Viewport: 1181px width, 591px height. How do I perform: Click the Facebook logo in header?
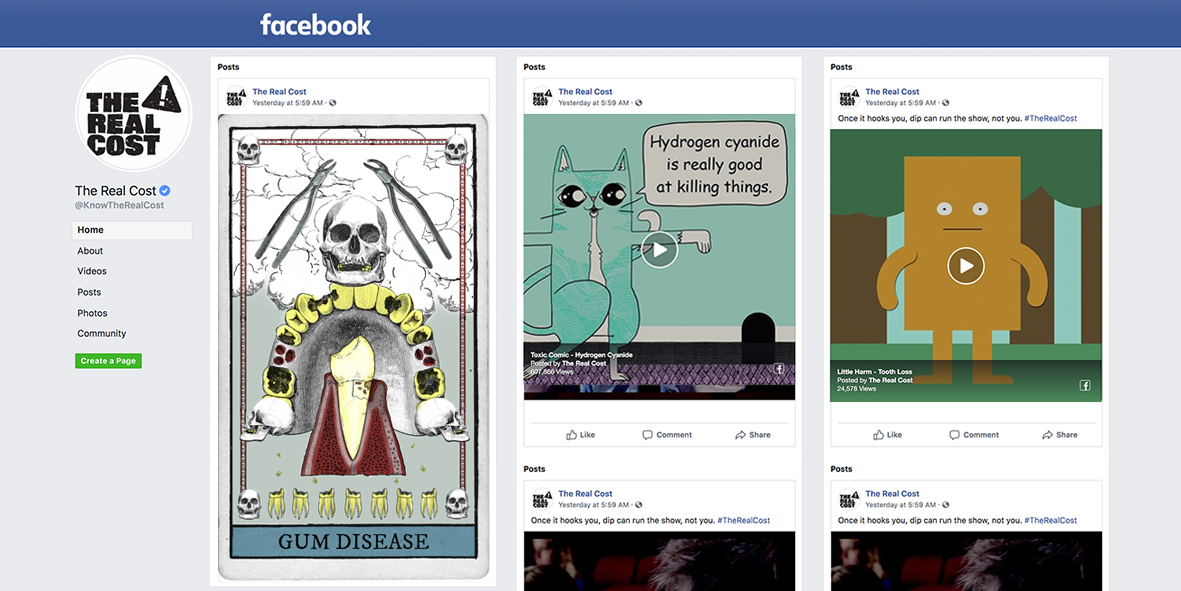316,25
